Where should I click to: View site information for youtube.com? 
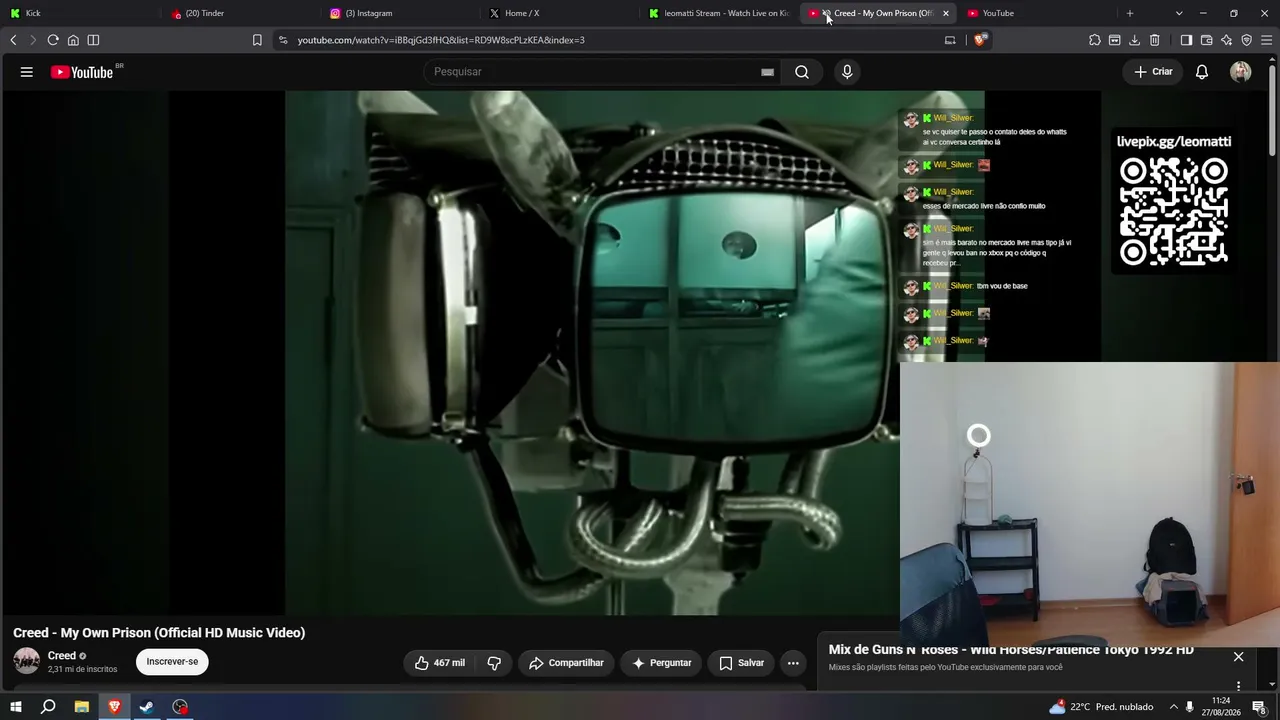click(283, 40)
